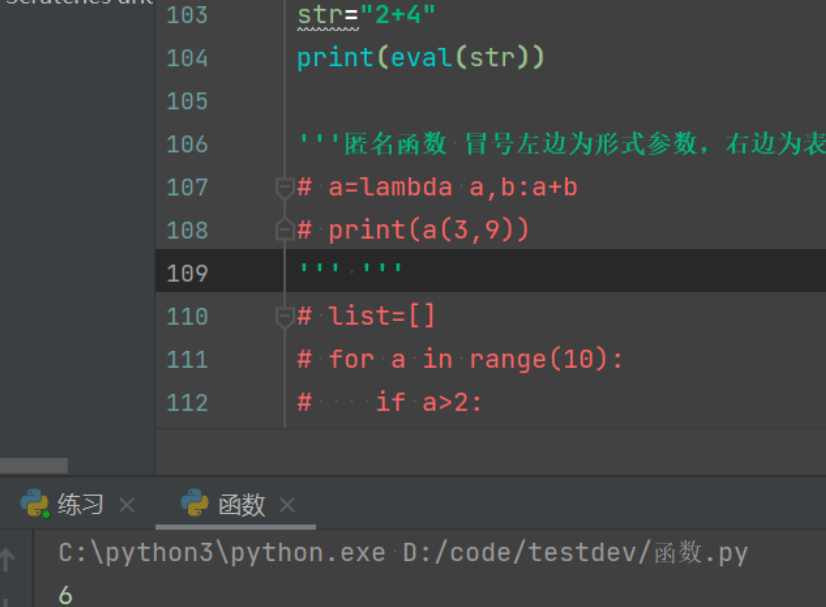Click the output value 6 in the console
The width and height of the screenshot is (826, 607).
pos(66,594)
